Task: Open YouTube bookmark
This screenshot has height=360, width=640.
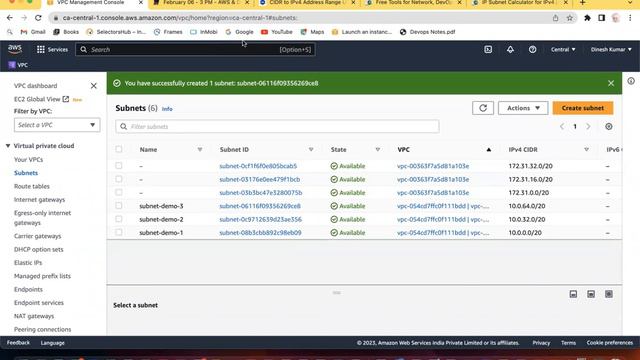Action: point(276,32)
